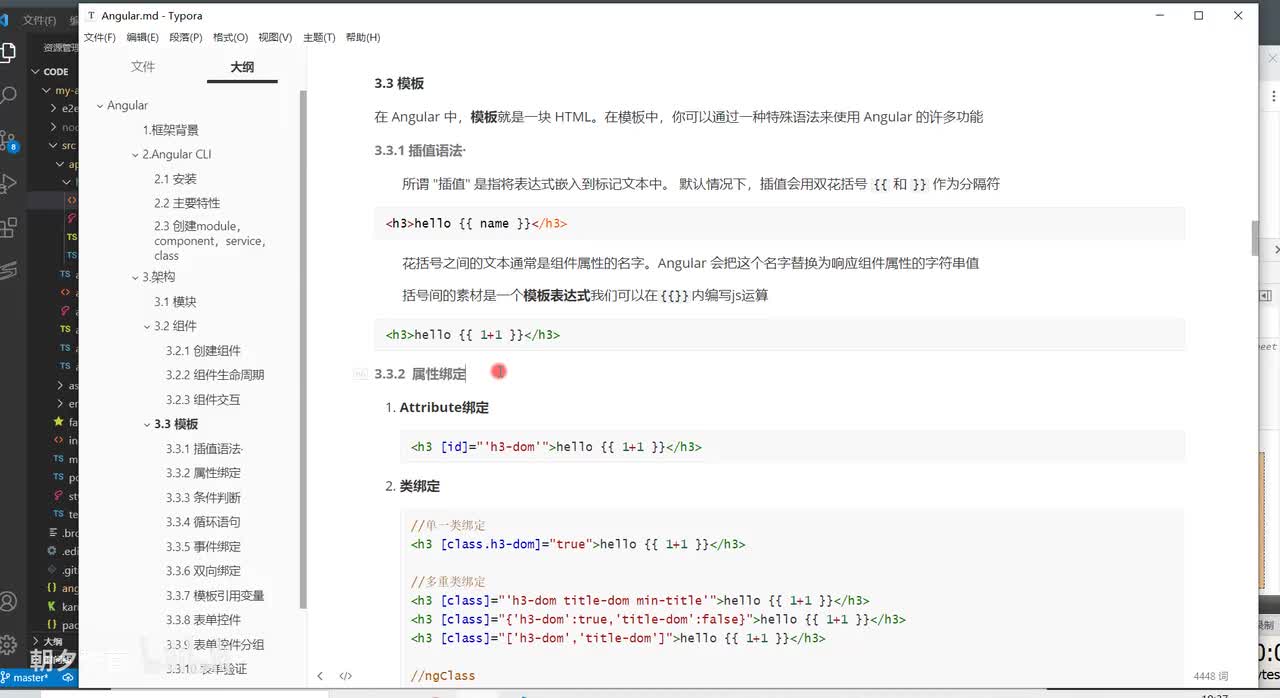Jump to 1.框架背景 in outline
The width and height of the screenshot is (1280, 698).
[x=170, y=130]
